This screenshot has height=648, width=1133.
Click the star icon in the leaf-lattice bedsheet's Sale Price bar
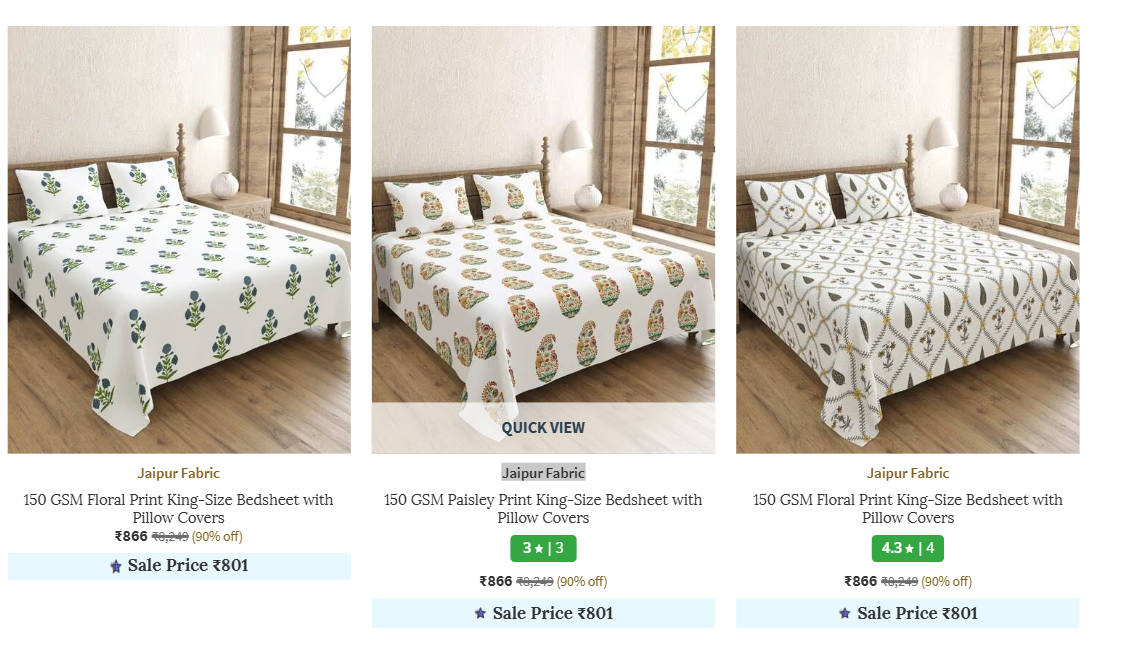tap(845, 614)
